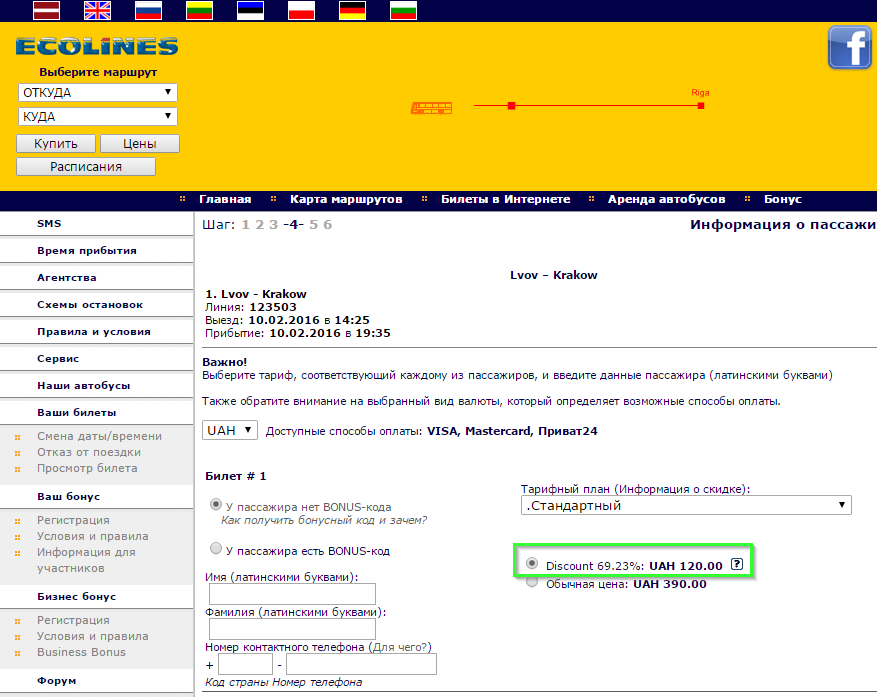Select the British flag for English

(x=97, y=11)
